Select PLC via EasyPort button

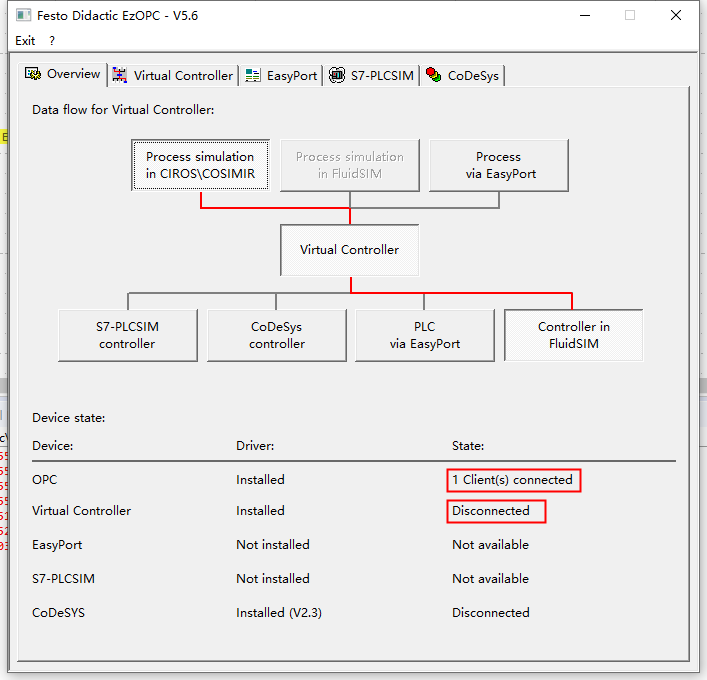pyautogui.click(x=425, y=335)
